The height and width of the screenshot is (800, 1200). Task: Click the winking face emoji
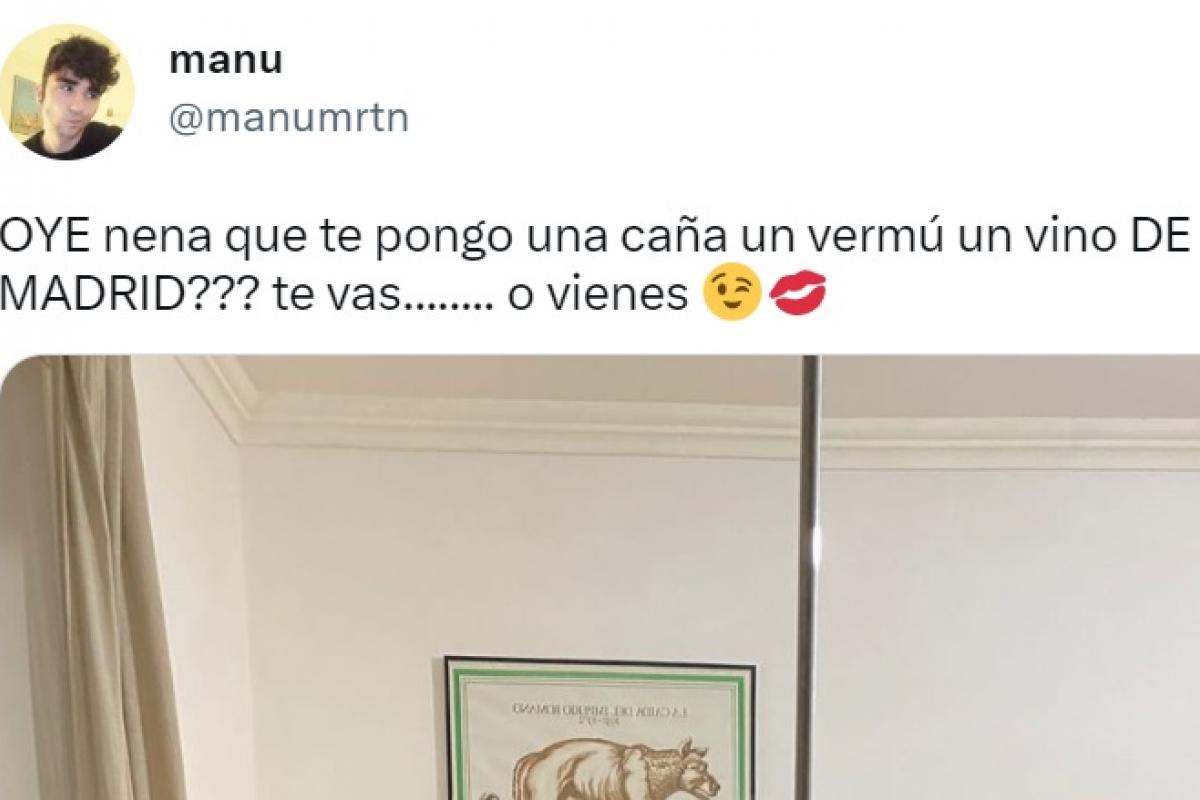point(733,295)
